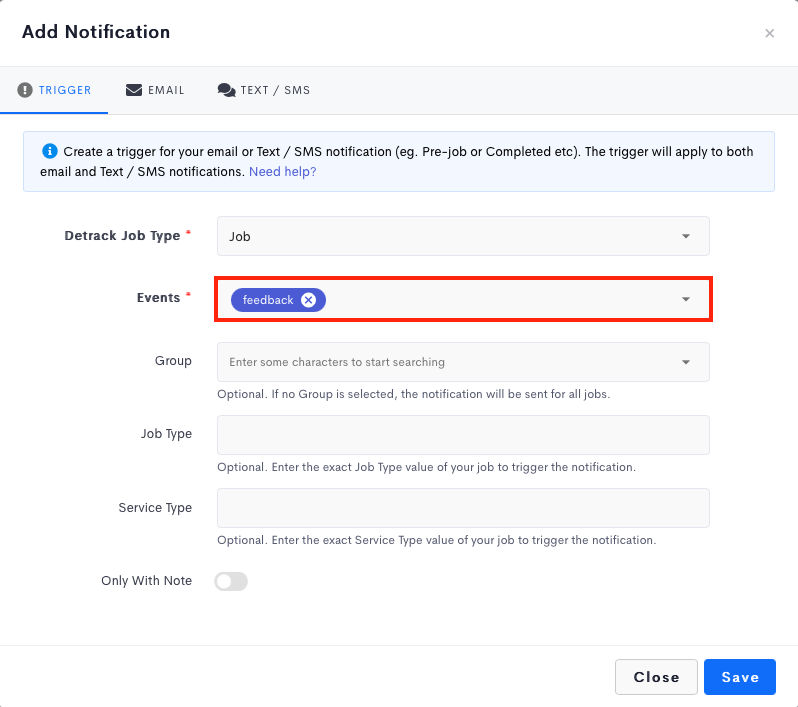Image resolution: width=798 pixels, height=707 pixels.
Task: Expand the Group dropdown arrow
Action: point(686,362)
